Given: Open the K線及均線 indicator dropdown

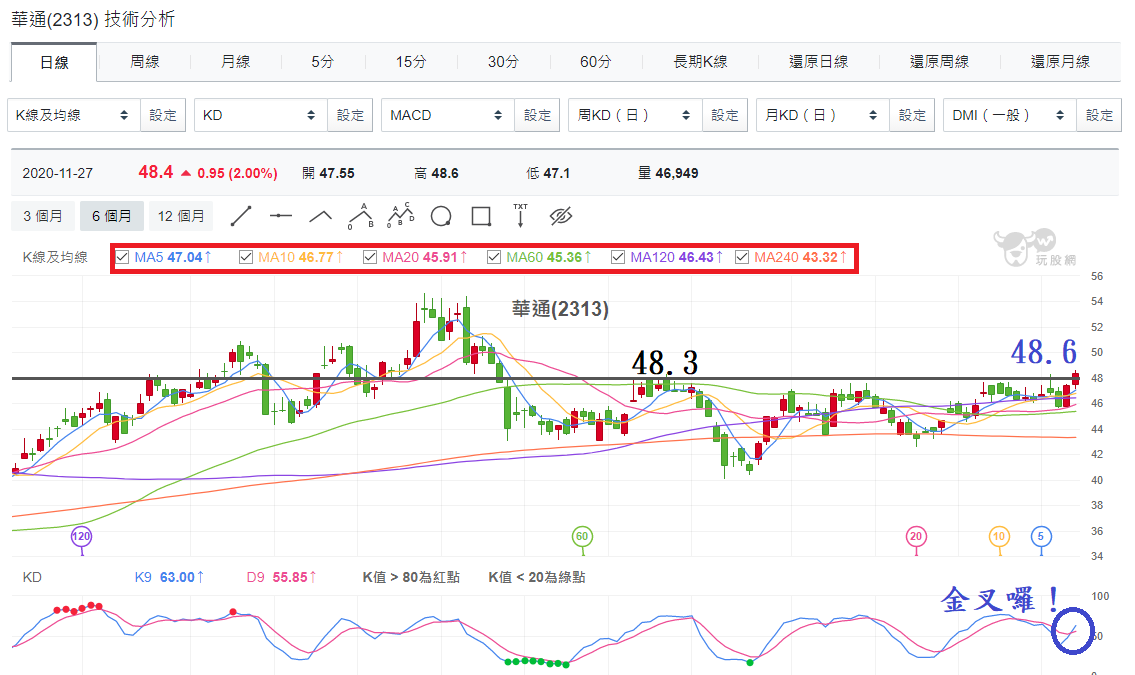Looking at the screenshot, I should 74,115.
